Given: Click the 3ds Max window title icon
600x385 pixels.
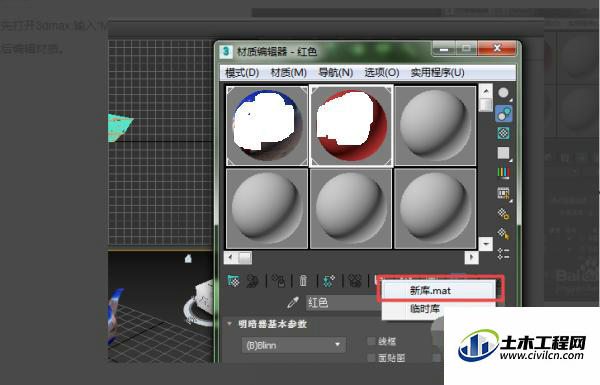Looking at the screenshot, I should [226, 51].
